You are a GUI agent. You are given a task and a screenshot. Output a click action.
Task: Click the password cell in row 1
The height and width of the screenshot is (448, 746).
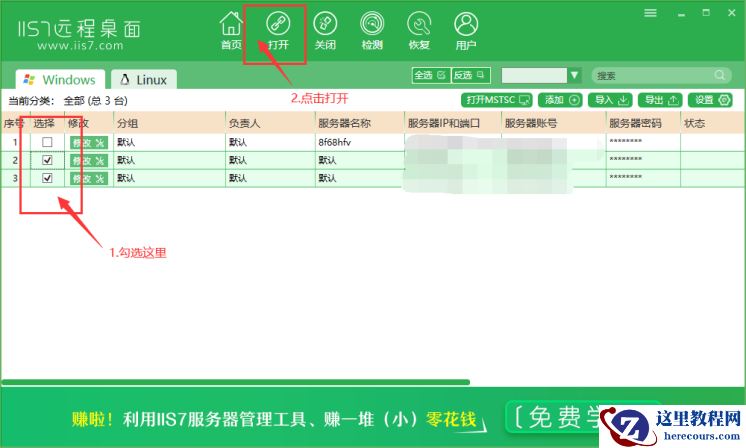[x=643, y=142]
